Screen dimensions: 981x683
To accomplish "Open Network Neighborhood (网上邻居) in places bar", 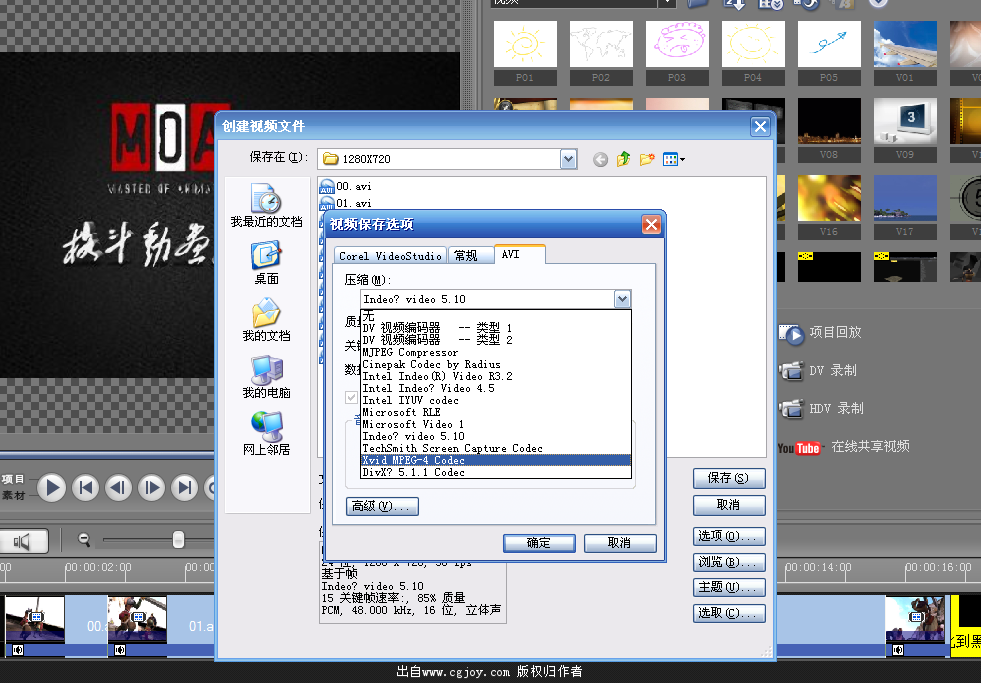I will (x=267, y=433).
